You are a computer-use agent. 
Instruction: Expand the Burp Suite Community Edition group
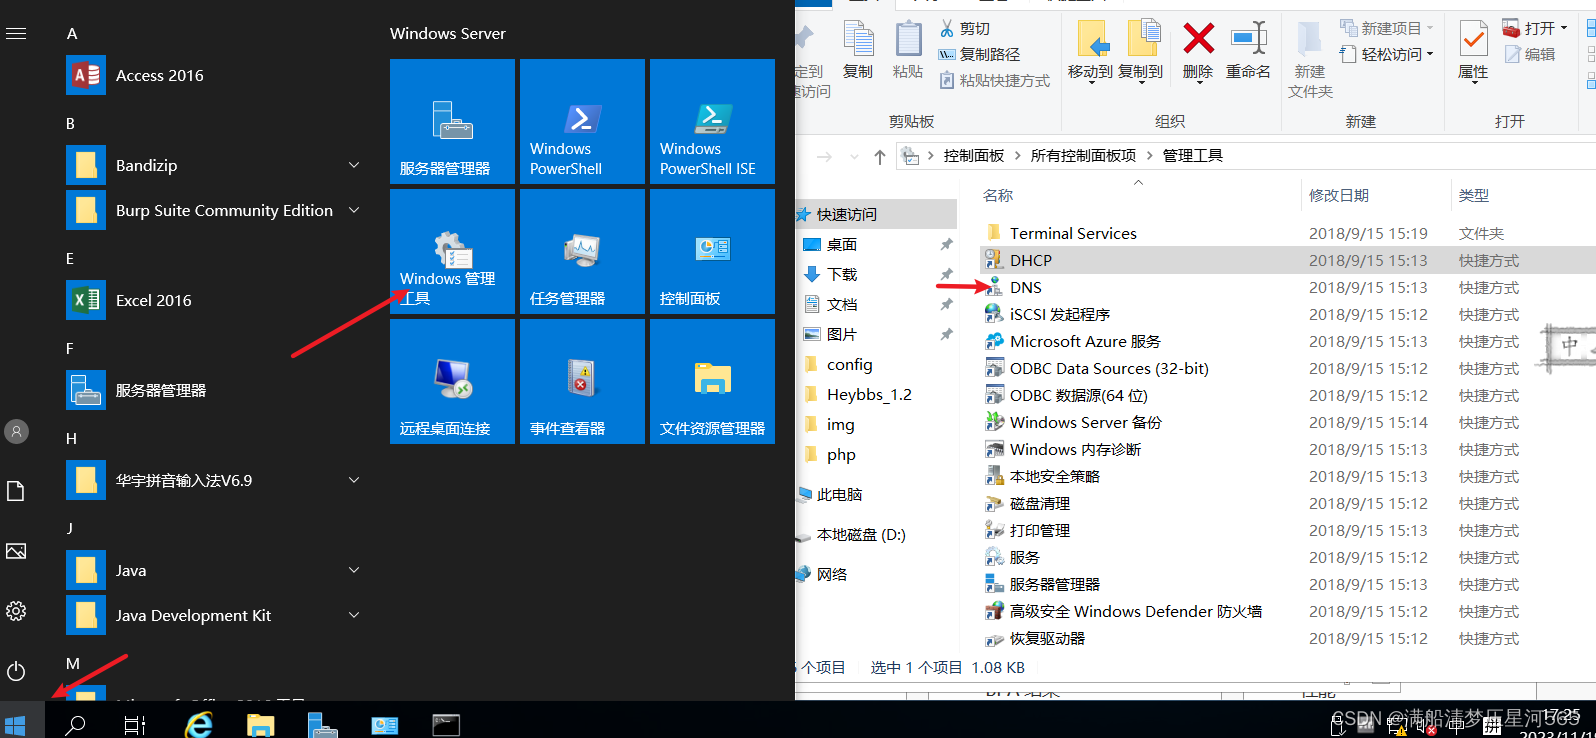pos(354,210)
